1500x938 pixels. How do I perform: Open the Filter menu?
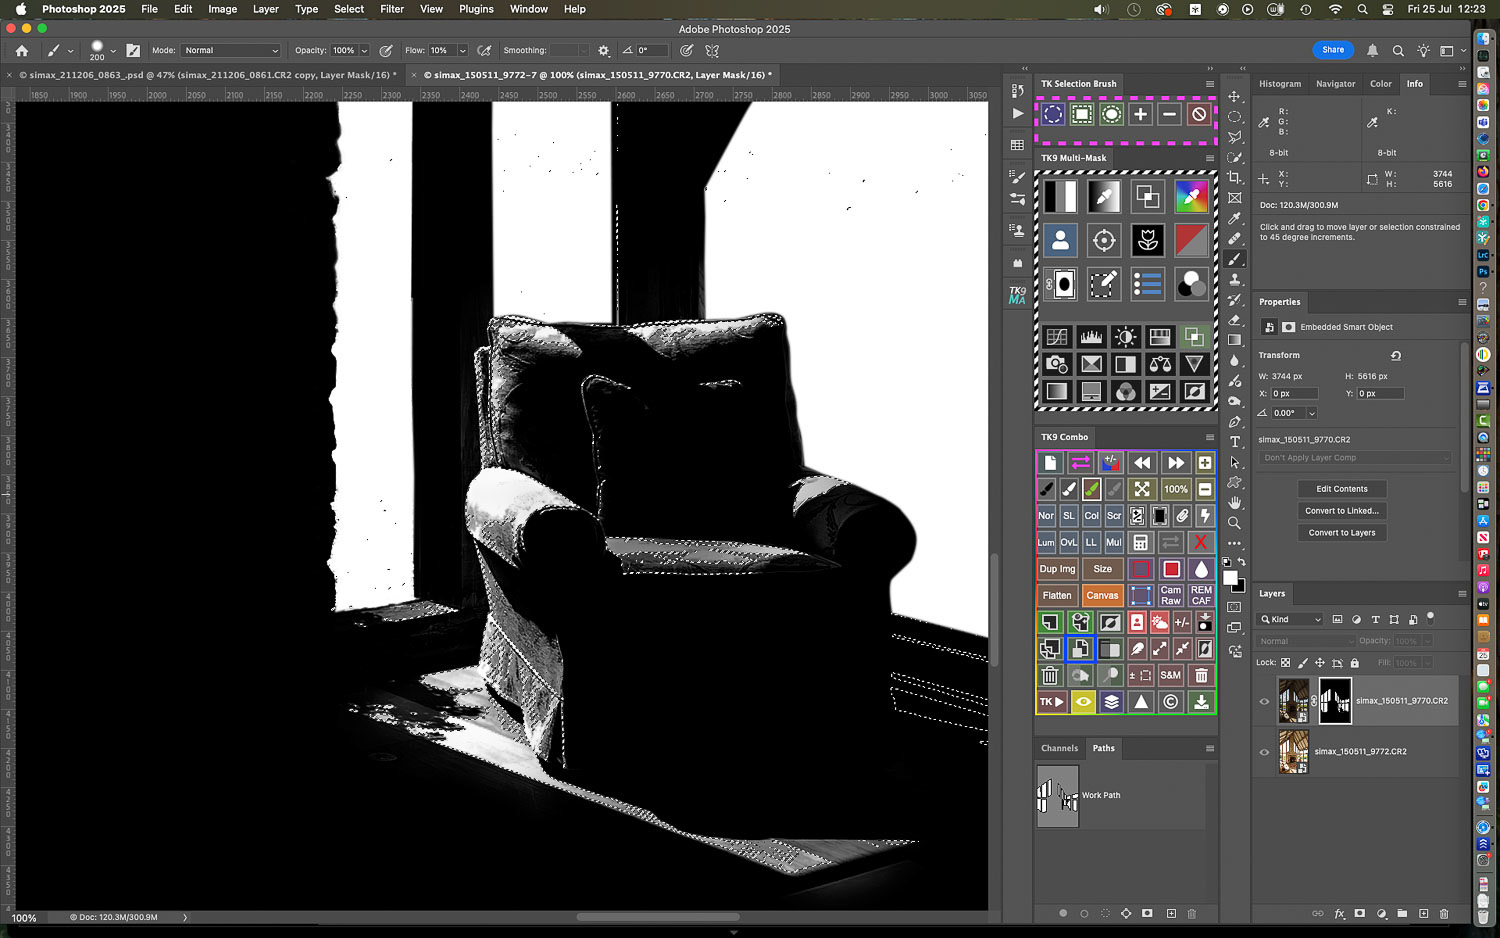click(x=392, y=9)
